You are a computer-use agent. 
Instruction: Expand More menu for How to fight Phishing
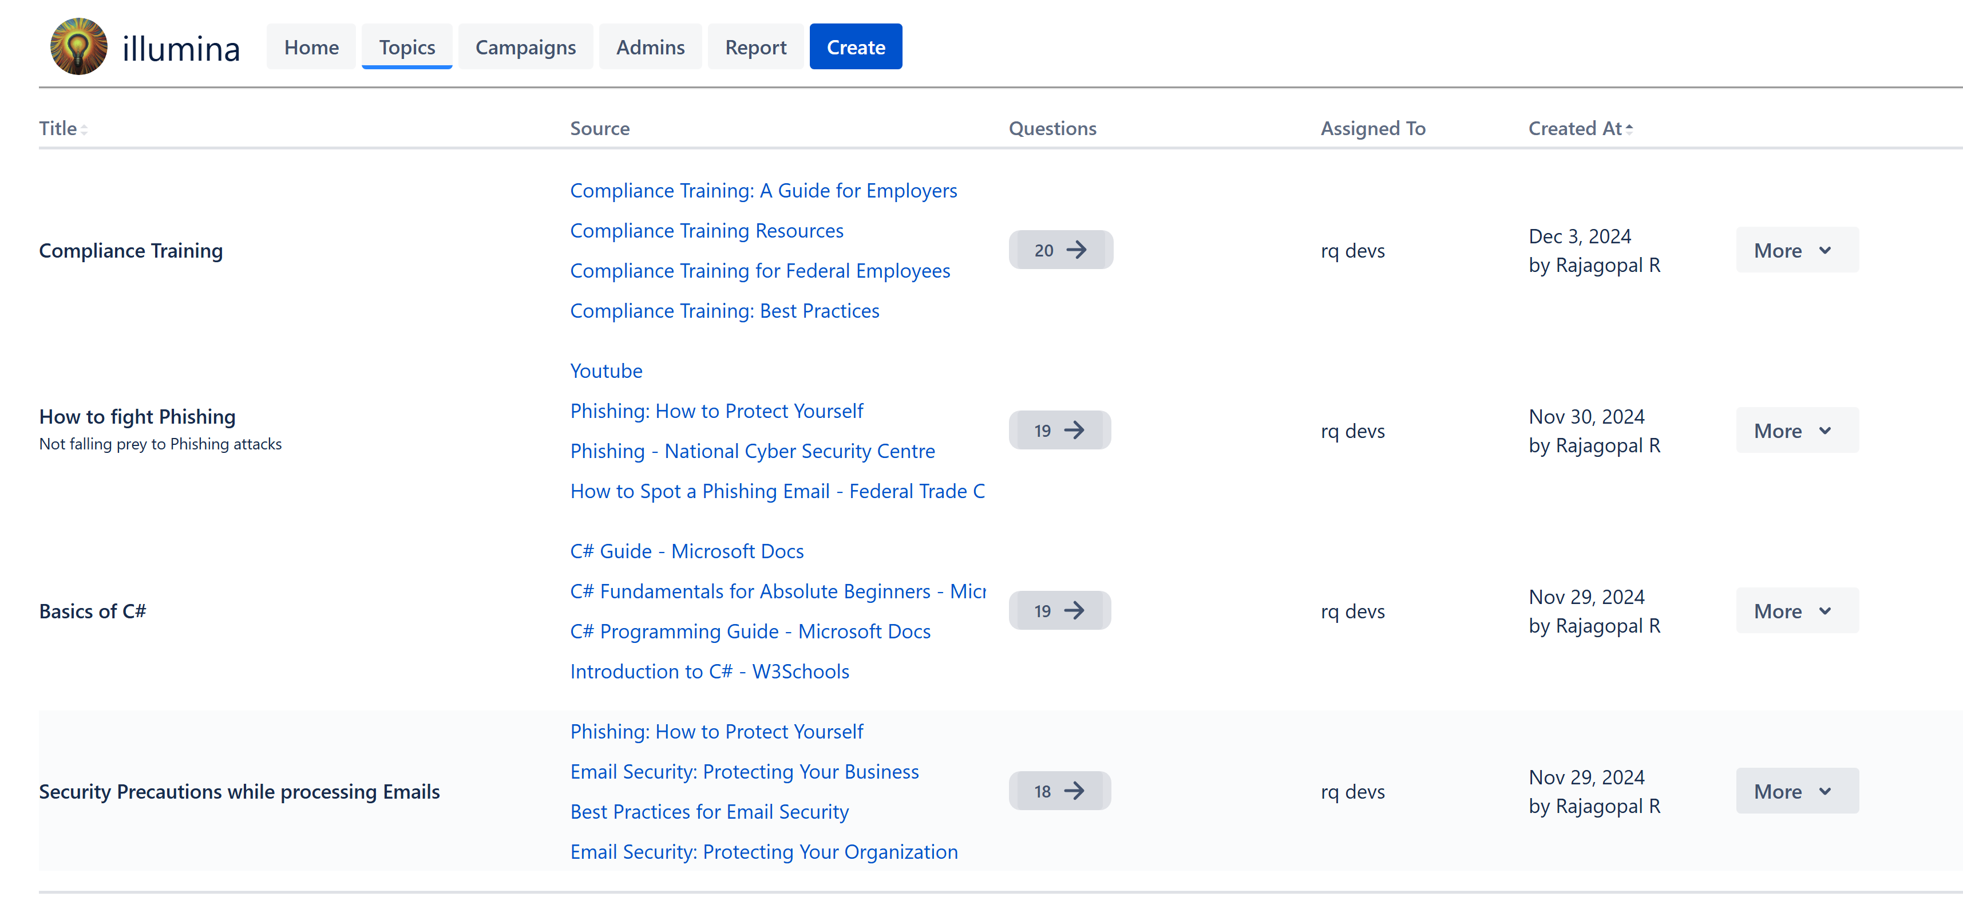(1796, 431)
